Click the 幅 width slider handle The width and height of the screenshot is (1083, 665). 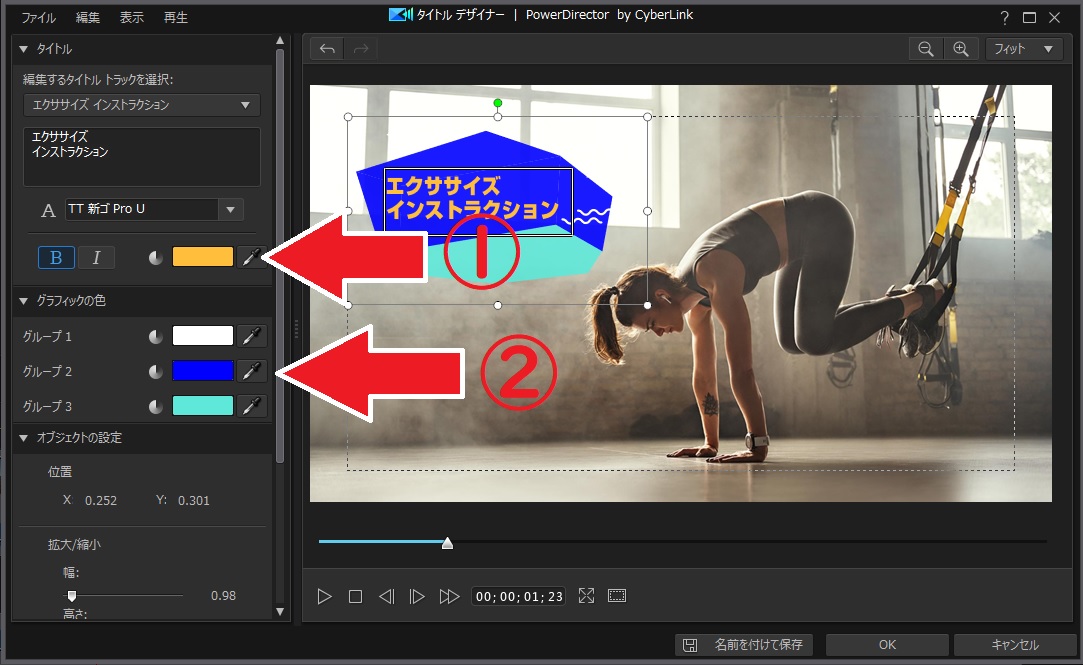(71, 595)
